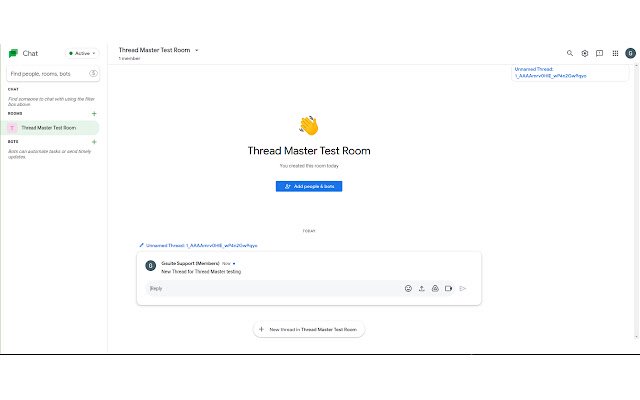Open the Active status dropdown

pyautogui.click(x=82, y=53)
